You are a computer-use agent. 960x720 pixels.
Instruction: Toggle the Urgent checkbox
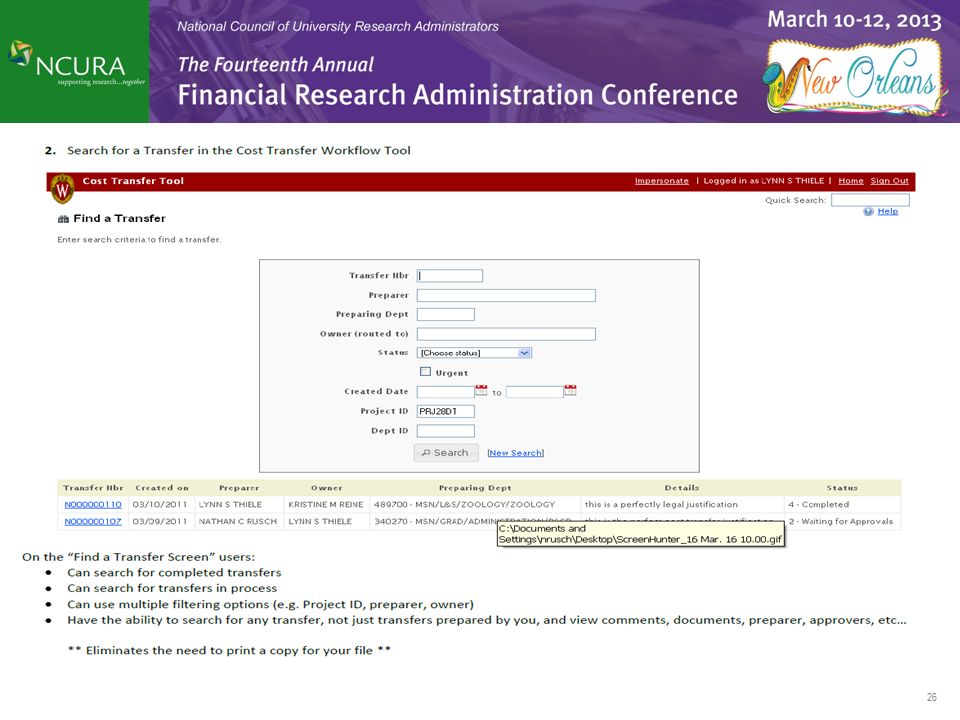(426, 372)
